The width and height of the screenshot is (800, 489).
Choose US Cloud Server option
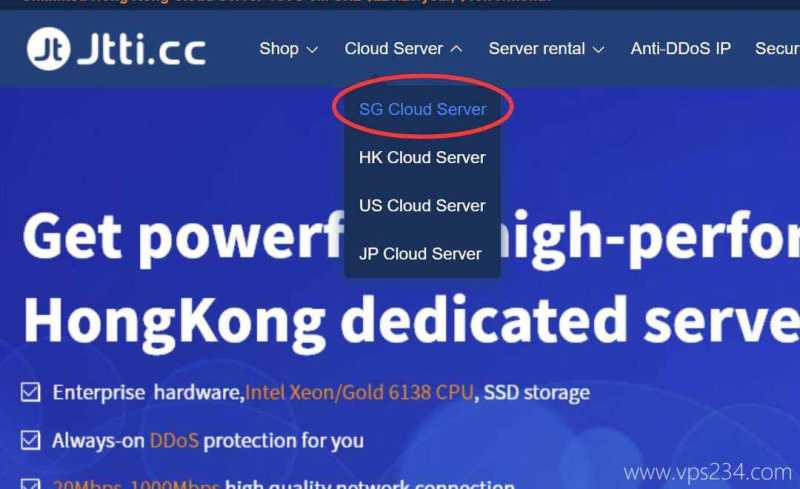click(x=422, y=205)
